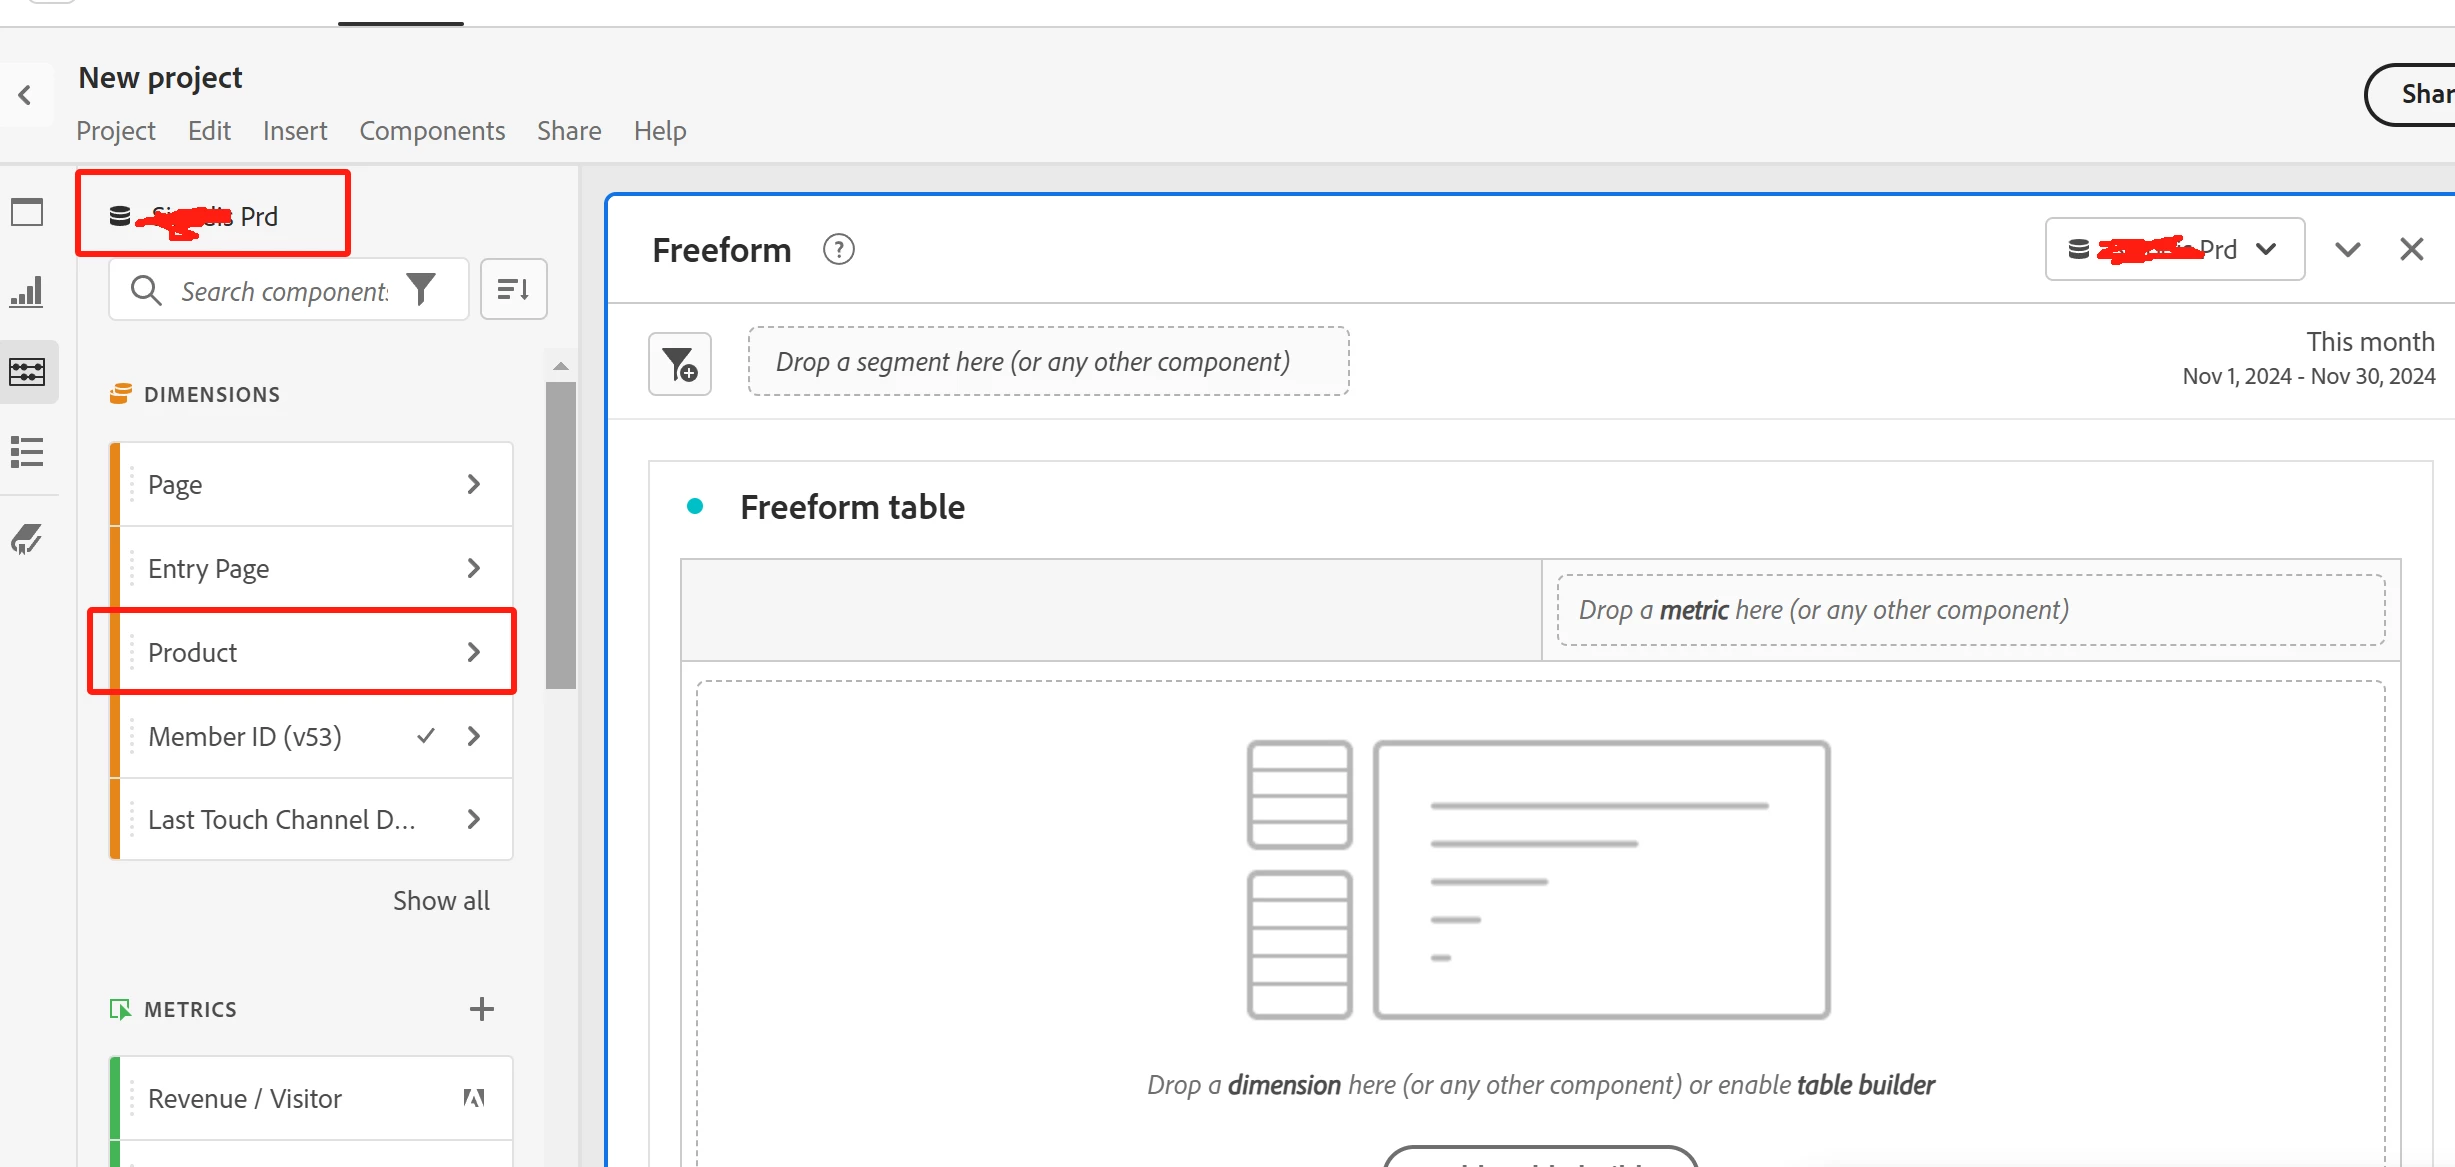Open the Data dictionary list icon
The image size is (2455, 1167).
[27, 452]
